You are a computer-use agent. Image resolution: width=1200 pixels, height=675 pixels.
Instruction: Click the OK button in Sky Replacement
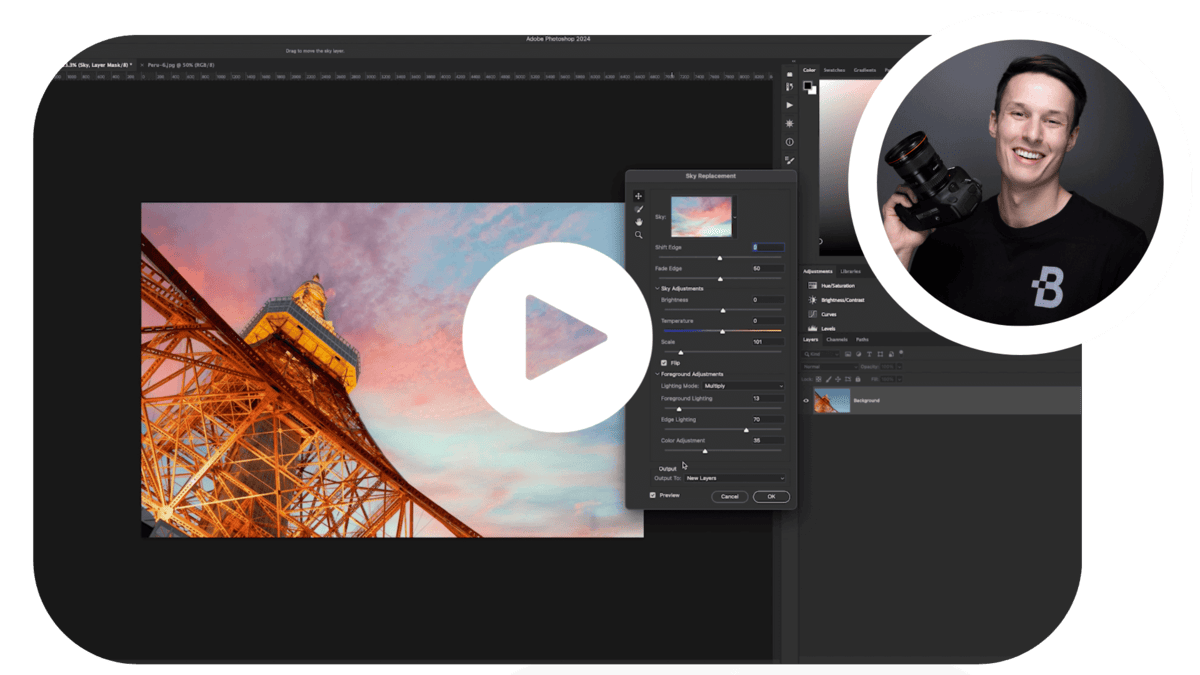pos(771,496)
